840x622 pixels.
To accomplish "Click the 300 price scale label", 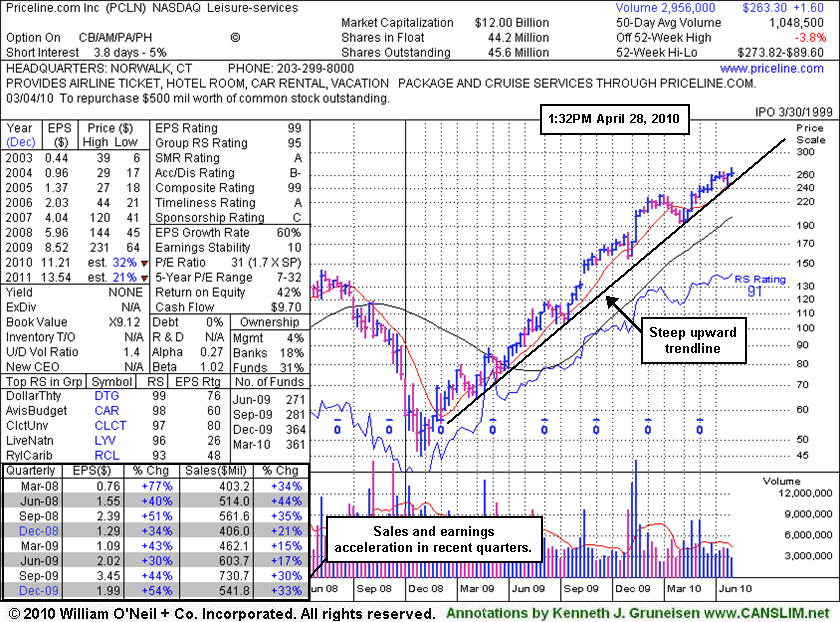I will [x=805, y=152].
